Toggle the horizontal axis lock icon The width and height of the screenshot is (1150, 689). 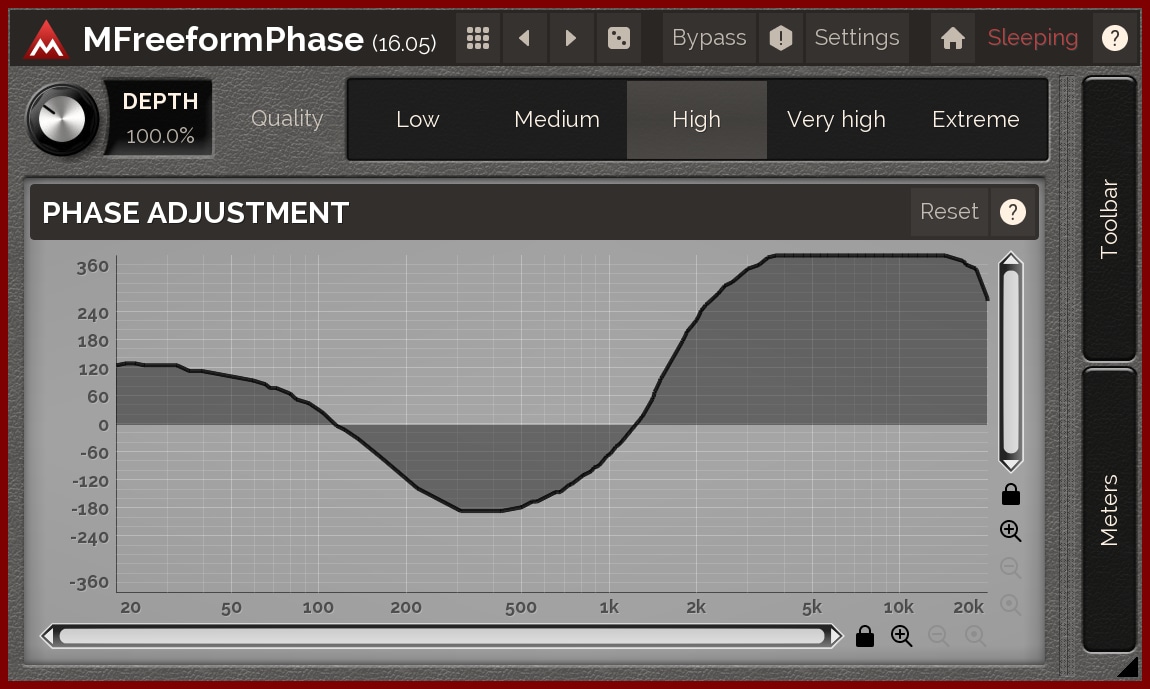click(865, 636)
